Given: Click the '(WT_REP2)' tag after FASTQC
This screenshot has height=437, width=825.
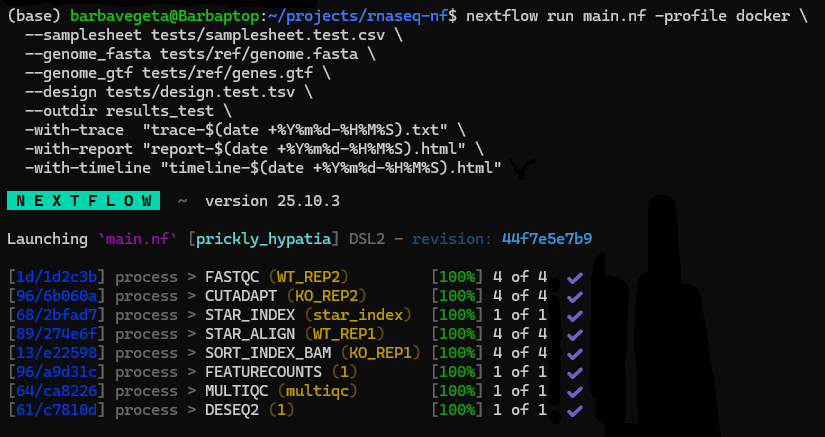Looking at the screenshot, I should point(309,277).
